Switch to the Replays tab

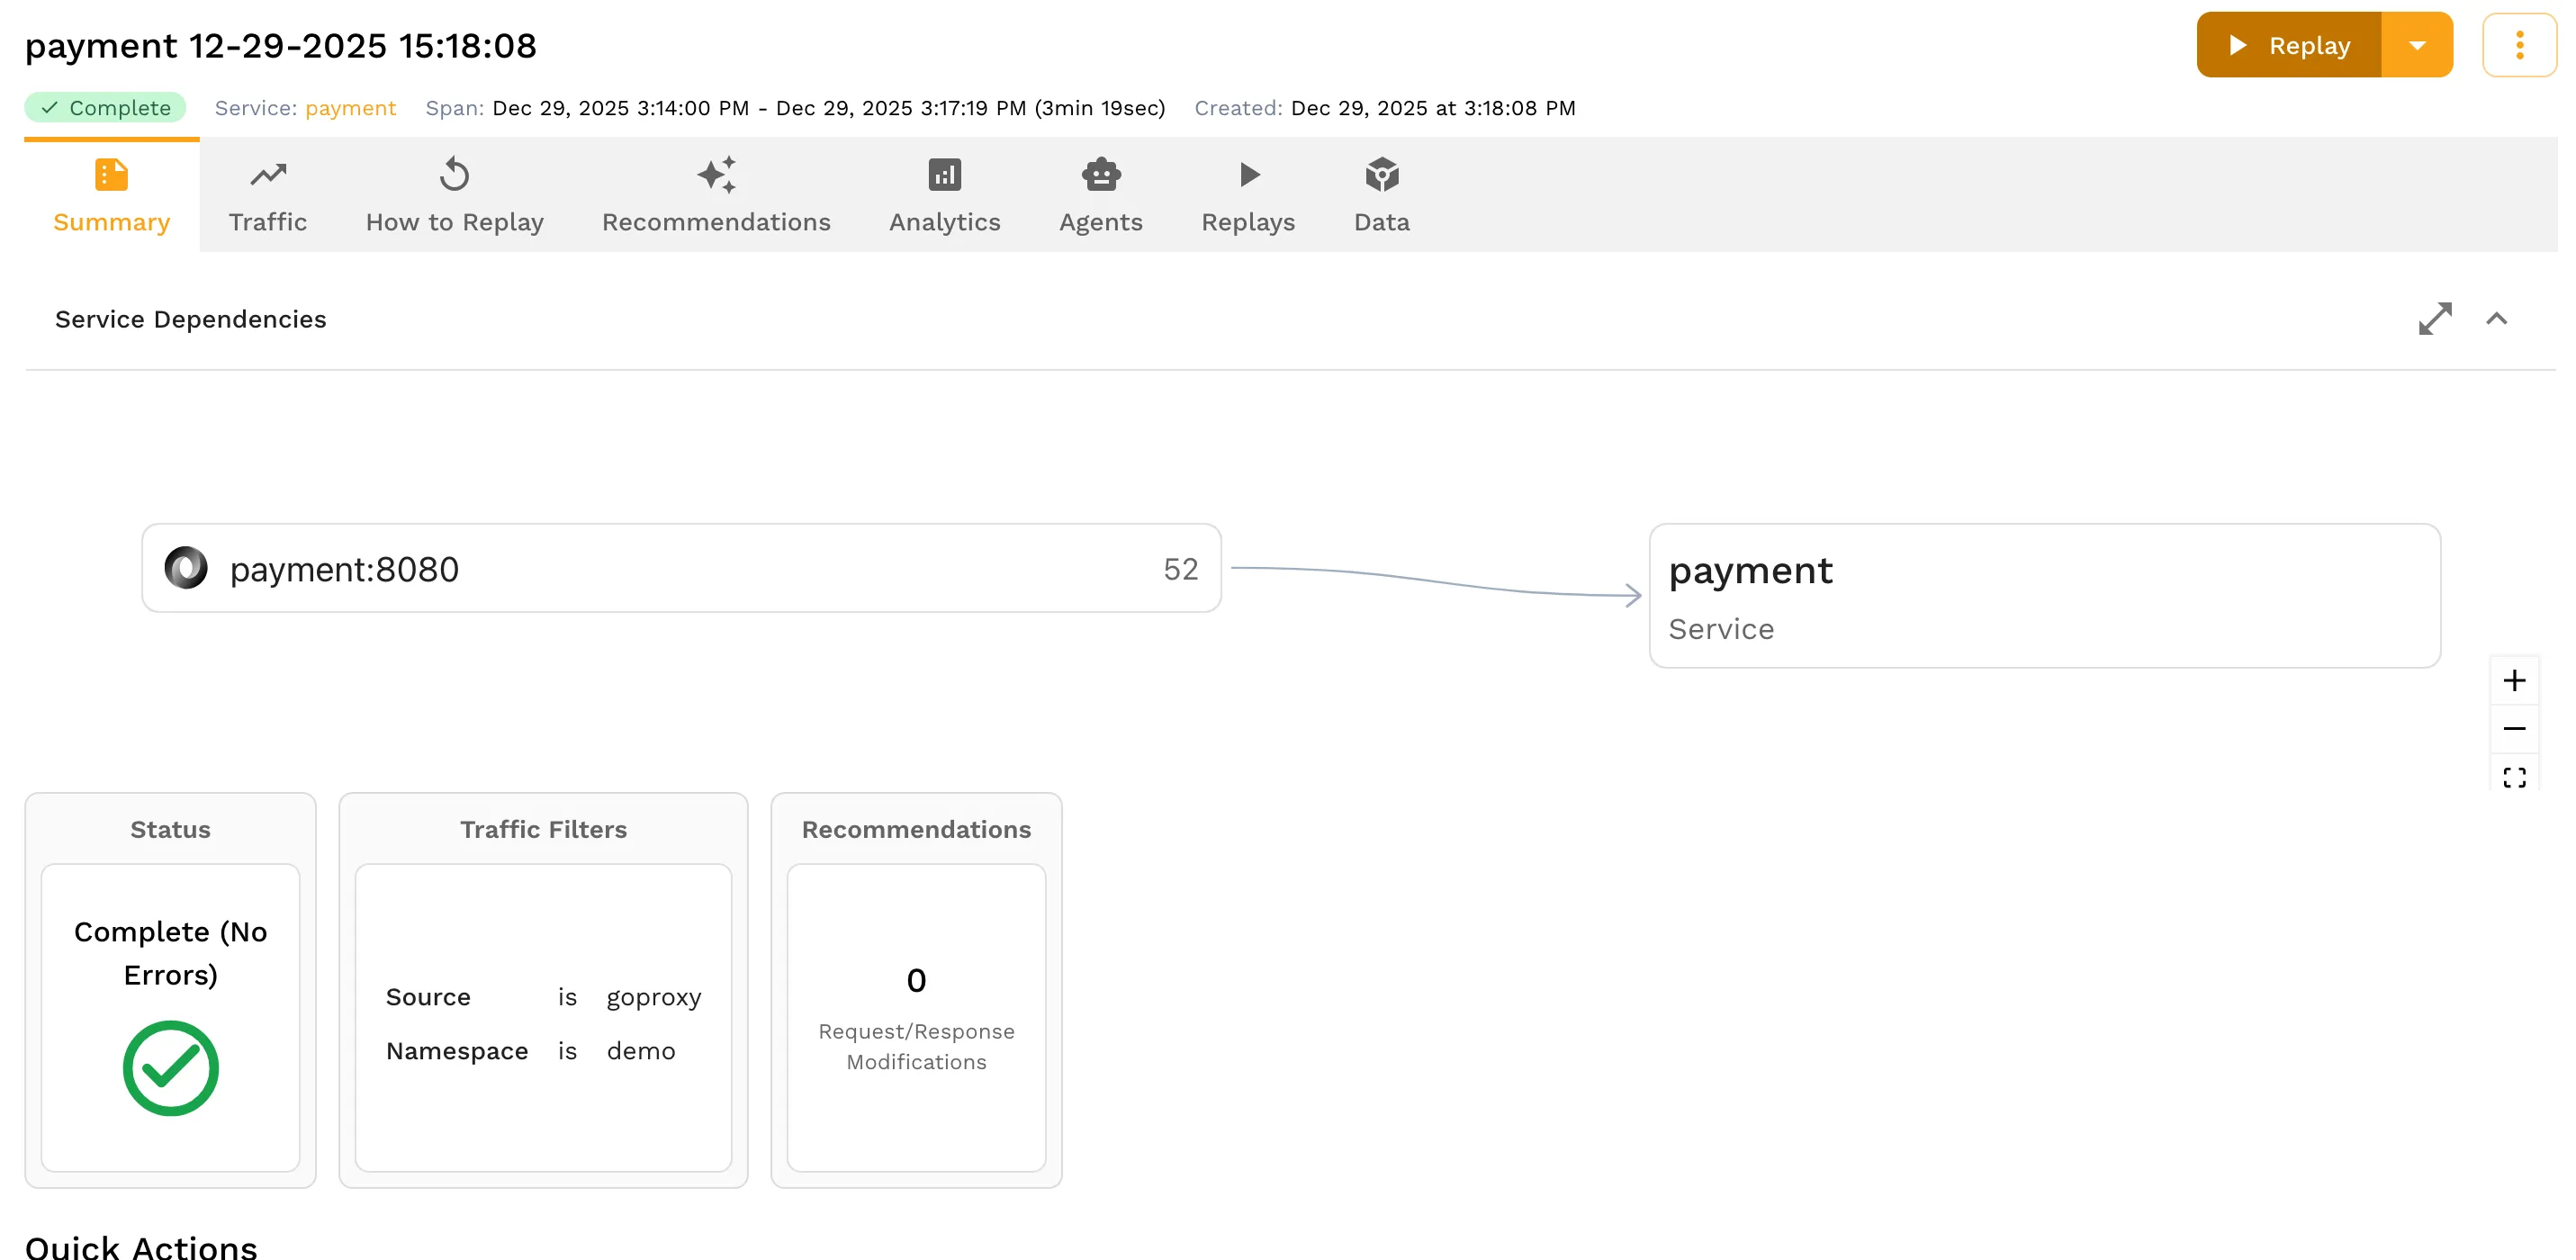[1247, 195]
